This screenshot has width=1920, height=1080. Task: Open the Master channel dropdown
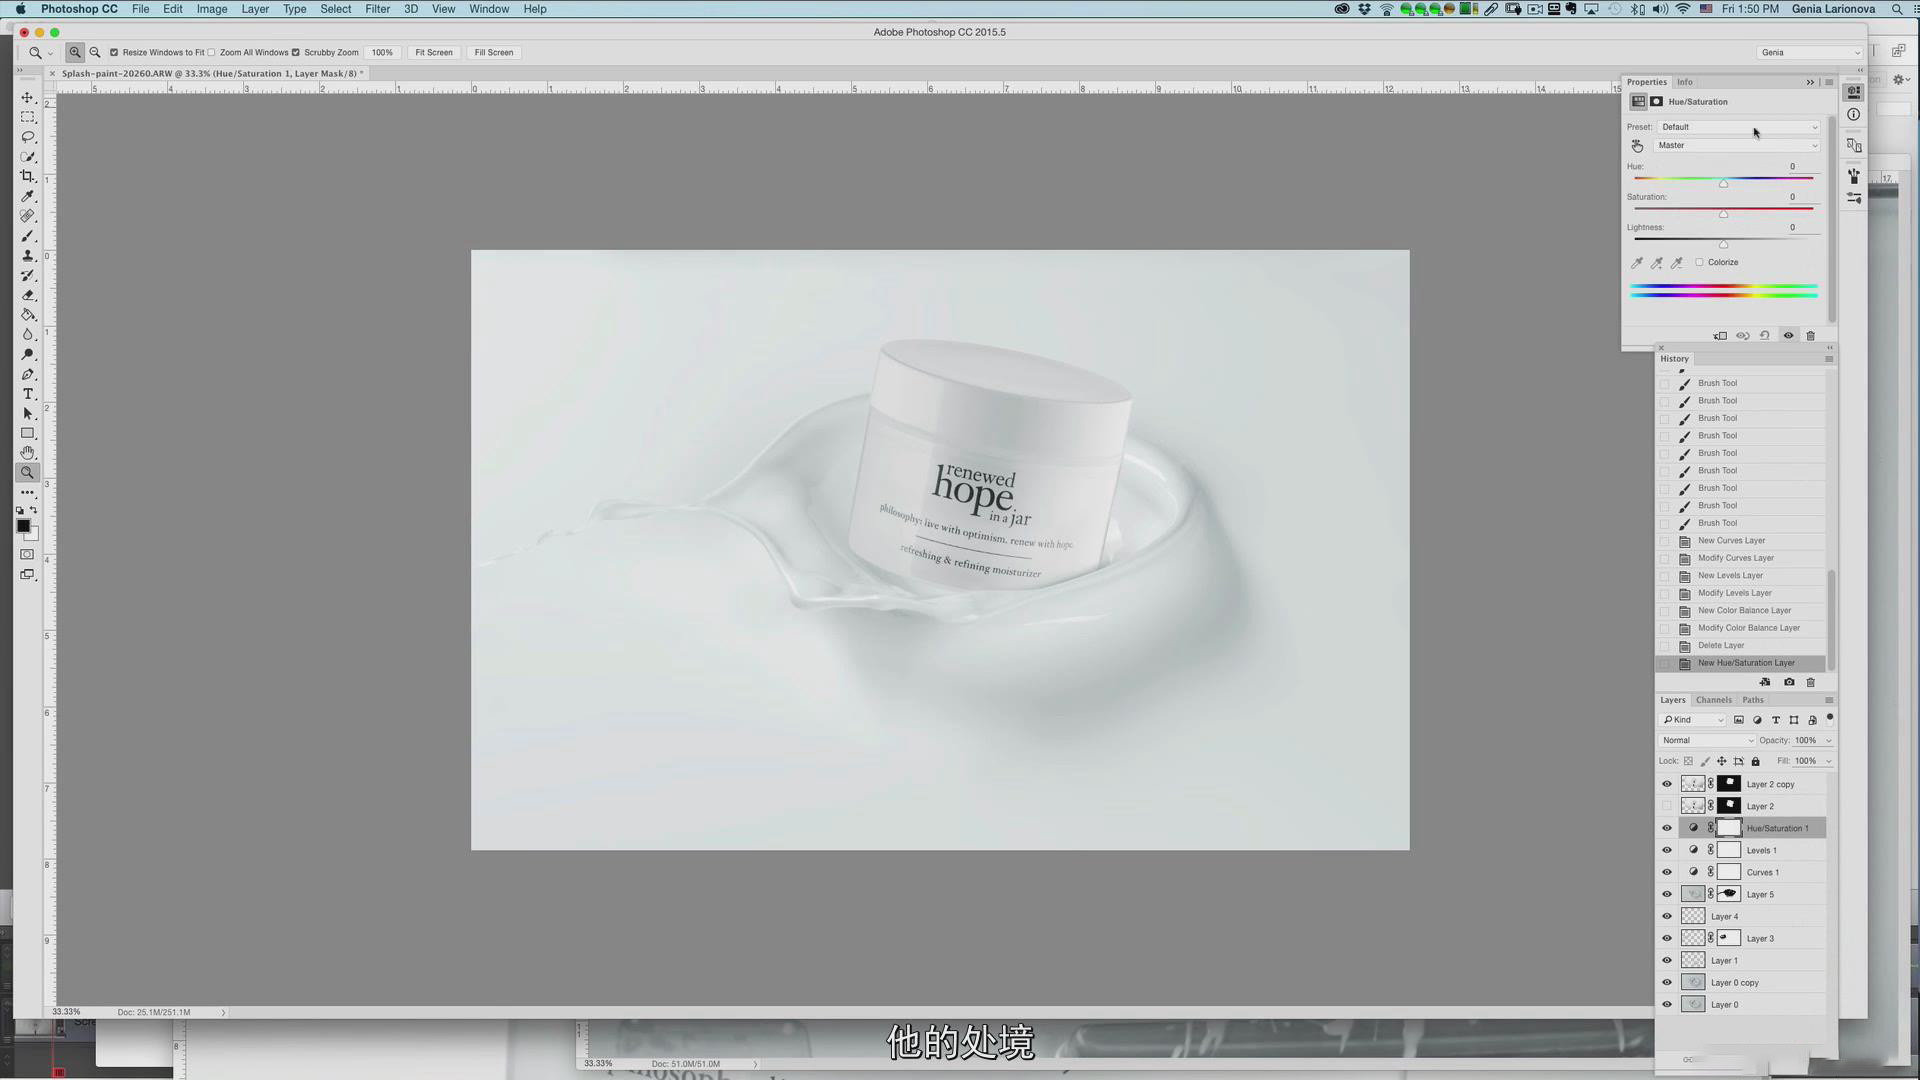[x=1736, y=146]
